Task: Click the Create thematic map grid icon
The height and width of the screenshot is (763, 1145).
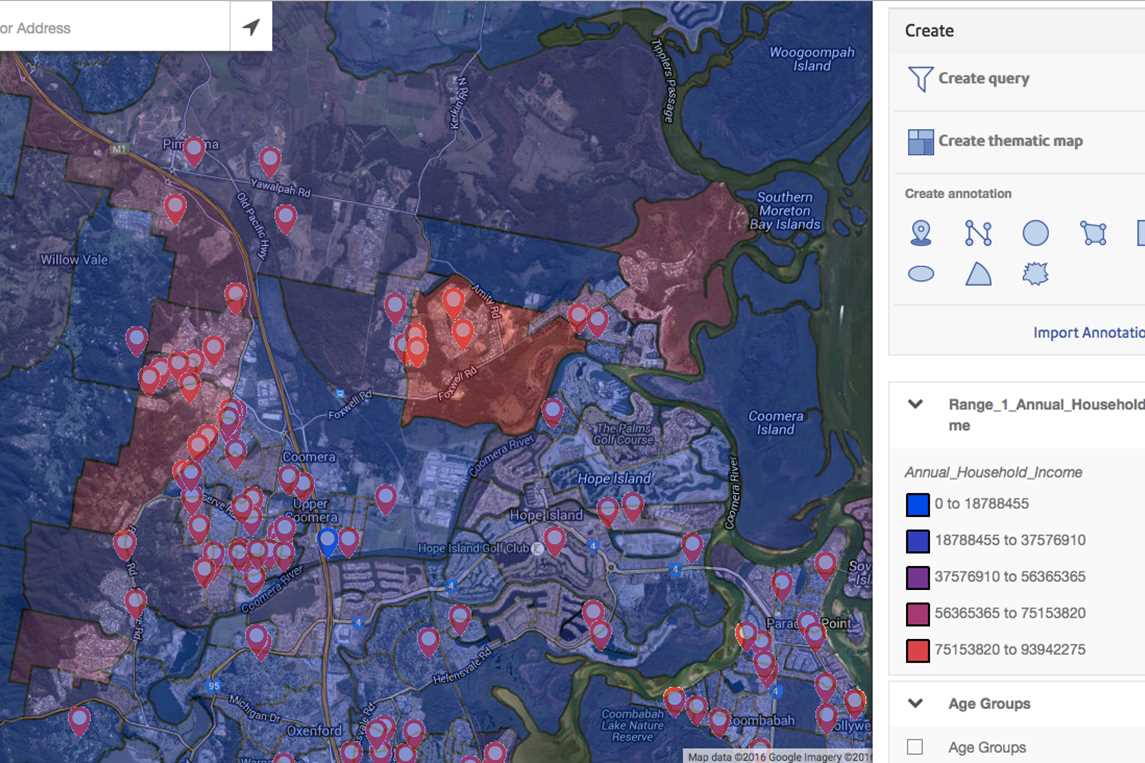Action: pyautogui.click(x=920, y=142)
